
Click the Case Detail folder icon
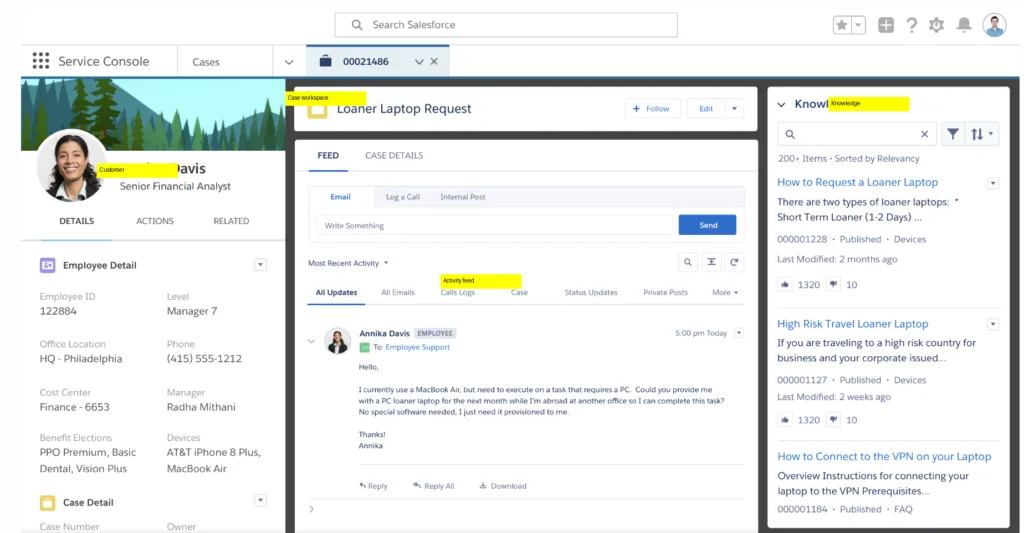(47, 502)
